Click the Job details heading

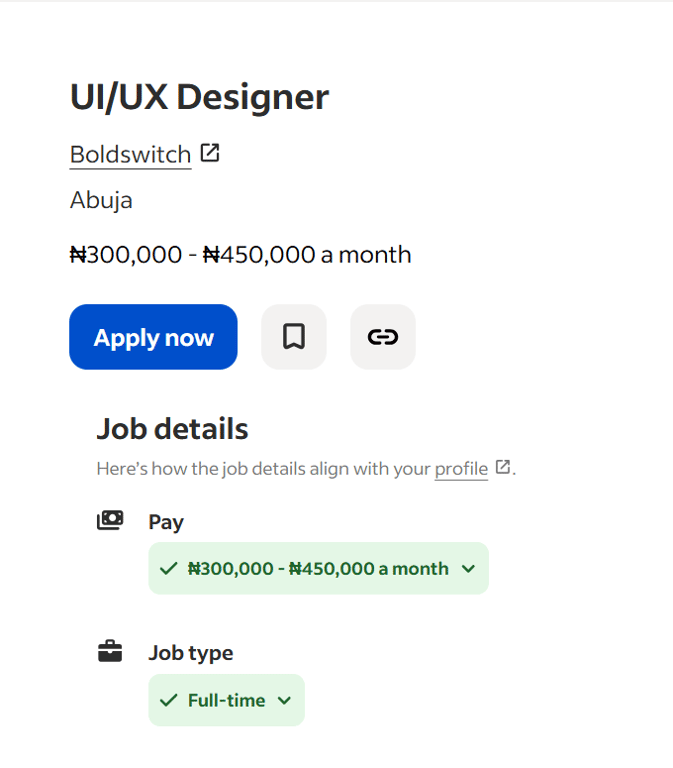point(172,429)
